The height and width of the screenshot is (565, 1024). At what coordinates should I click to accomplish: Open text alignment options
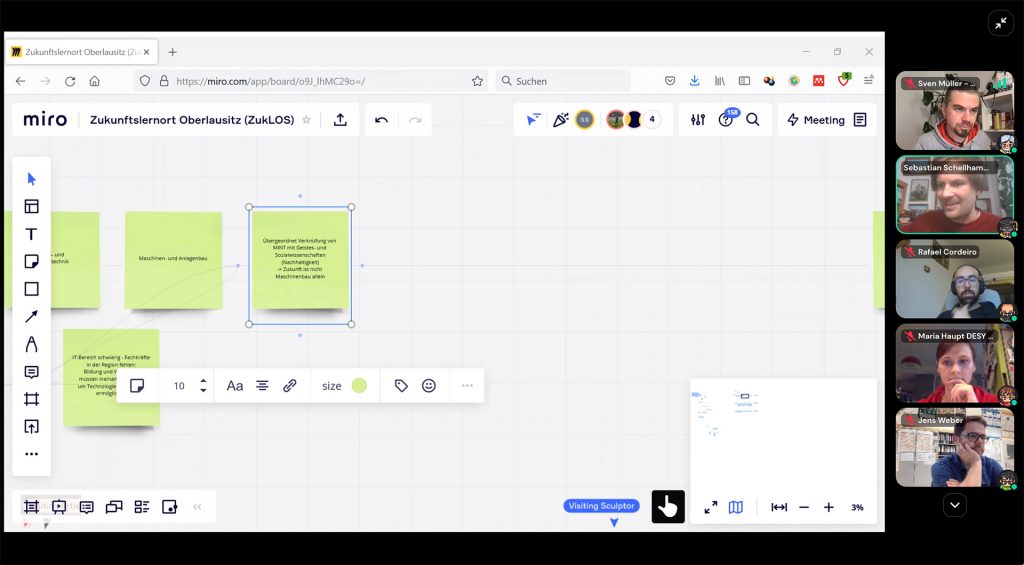[262, 385]
